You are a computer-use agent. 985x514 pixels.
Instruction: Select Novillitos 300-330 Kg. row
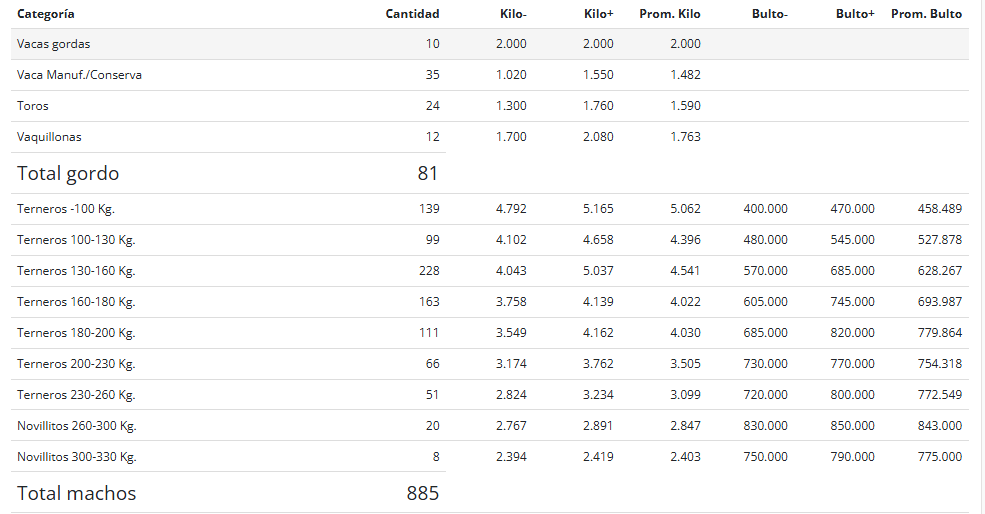[x=489, y=456]
